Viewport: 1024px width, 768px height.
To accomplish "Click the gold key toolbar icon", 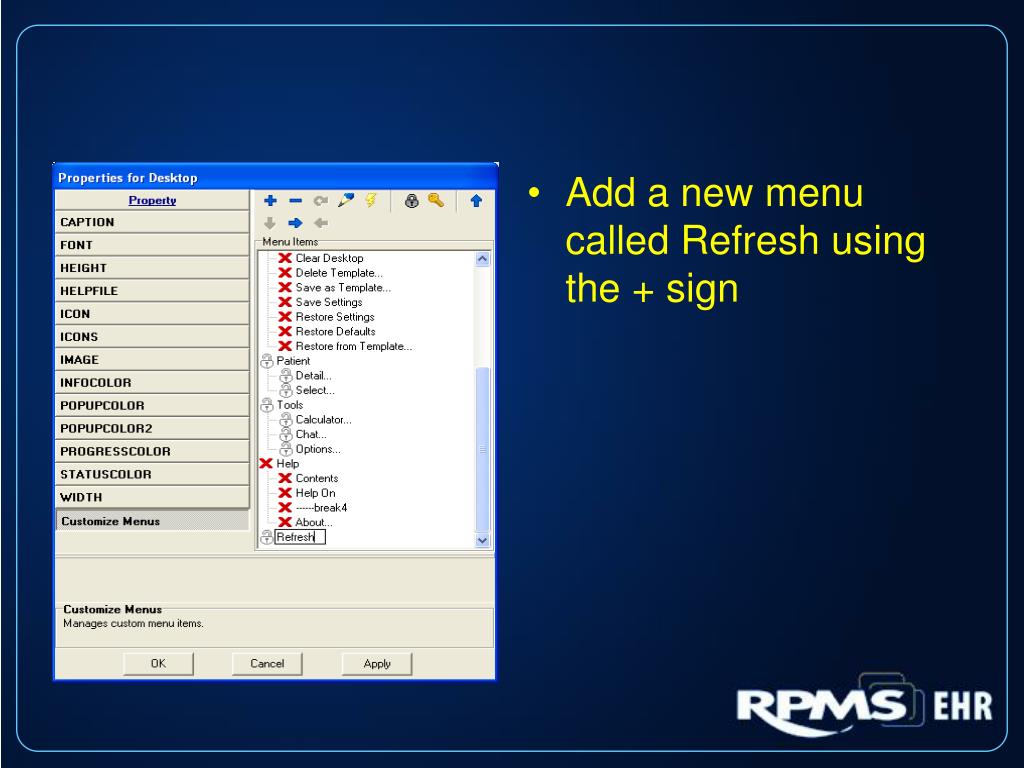I will tap(436, 200).
